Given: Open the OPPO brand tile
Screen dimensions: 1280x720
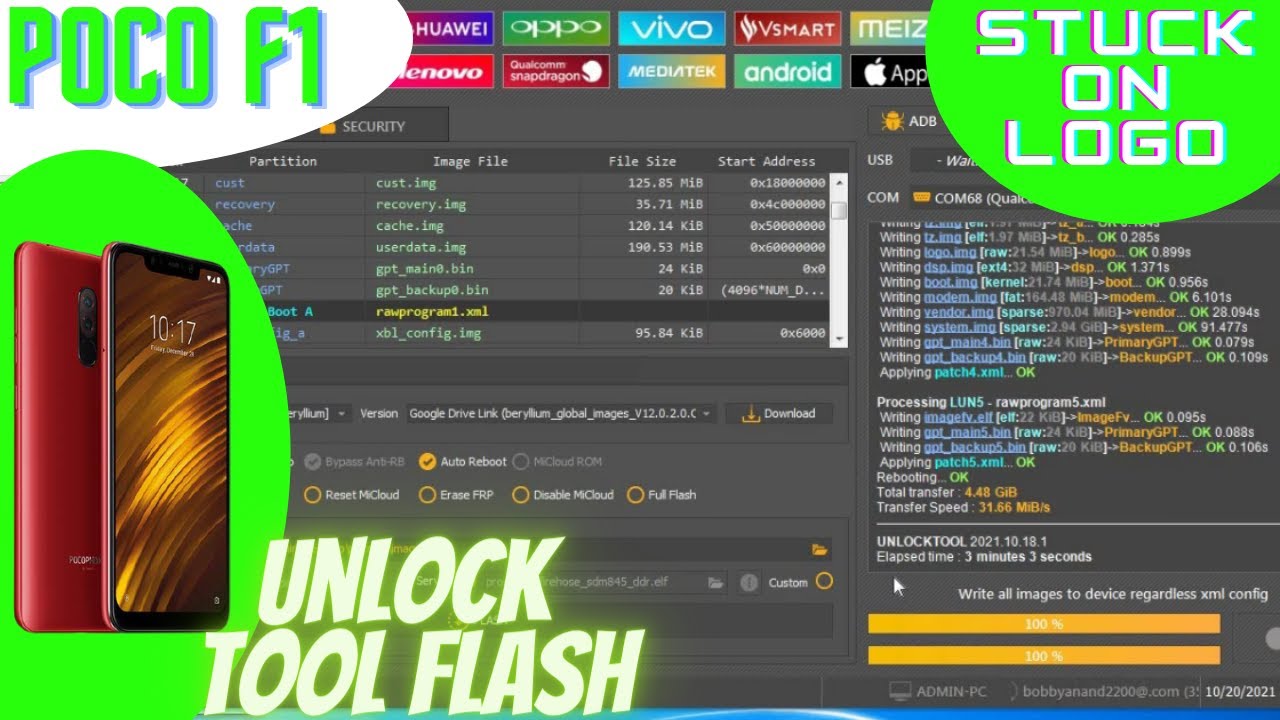Looking at the screenshot, I should pyautogui.click(x=556, y=28).
